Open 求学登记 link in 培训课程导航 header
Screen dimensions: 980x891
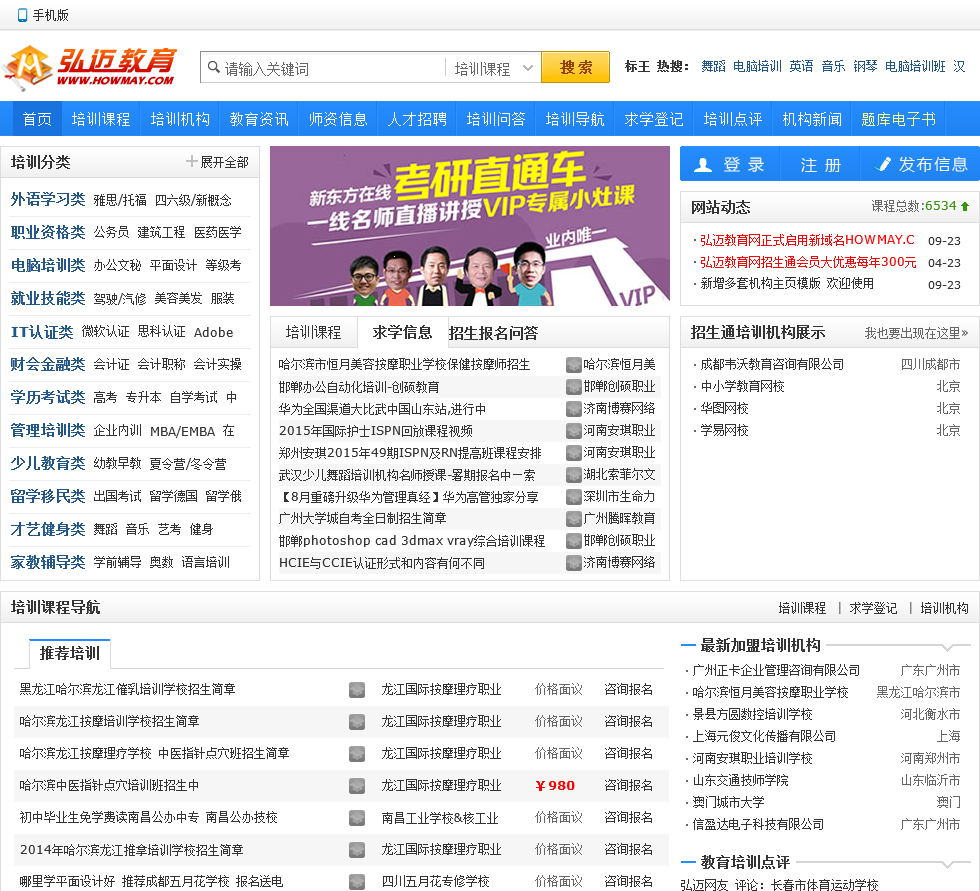coord(873,608)
